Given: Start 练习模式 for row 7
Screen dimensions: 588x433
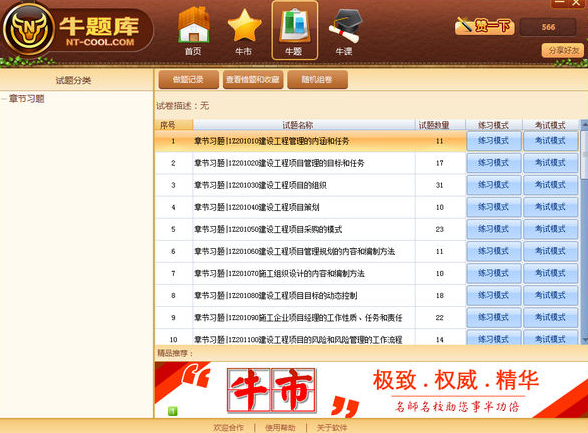Looking at the screenshot, I should point(494,273).
